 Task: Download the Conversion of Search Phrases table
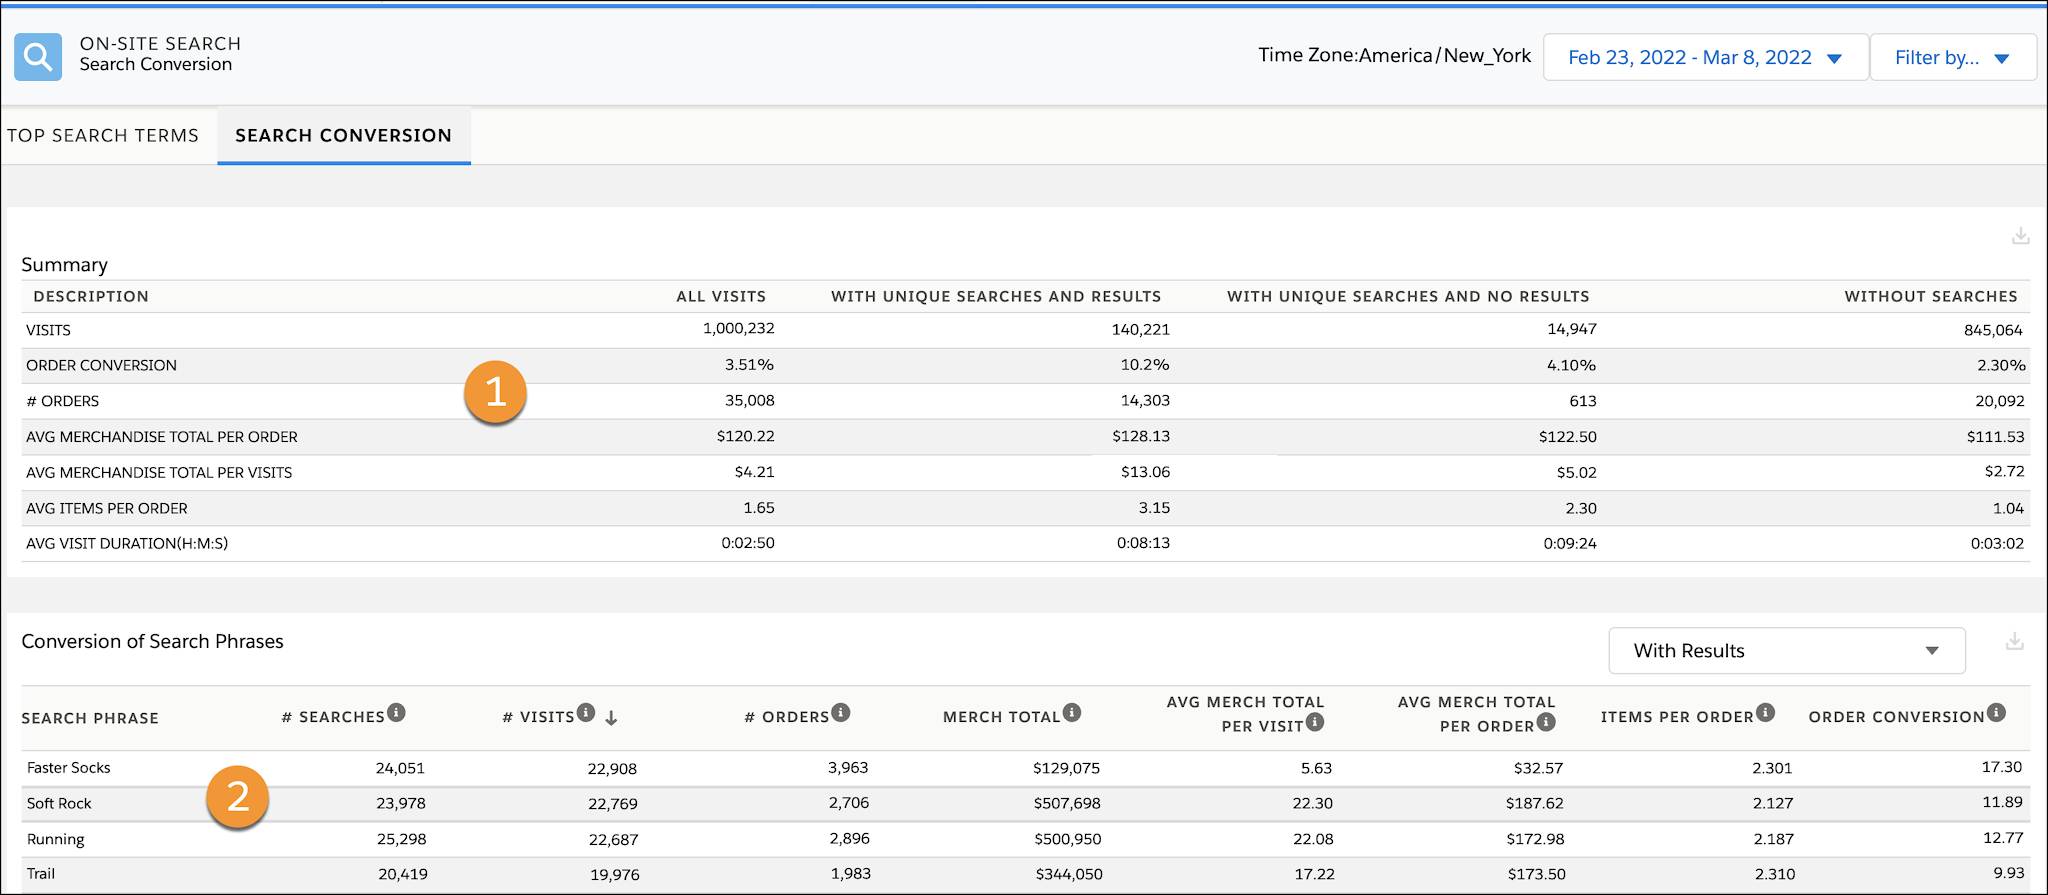point(2015,641)
